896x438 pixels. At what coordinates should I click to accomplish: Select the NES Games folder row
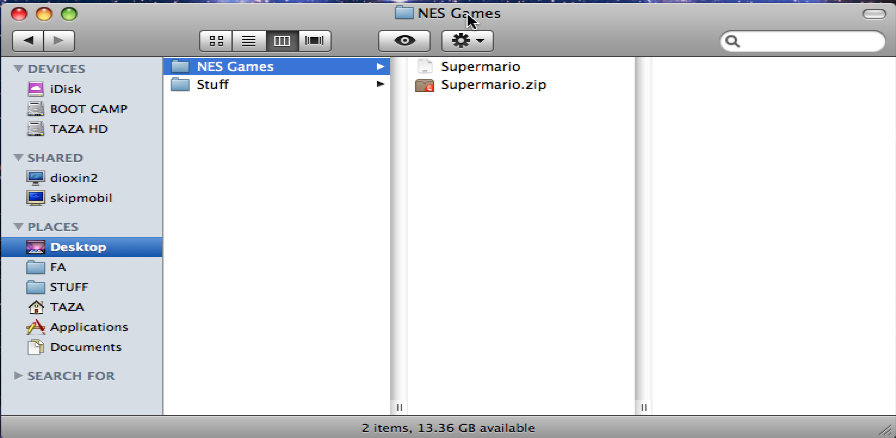(277, 66)
